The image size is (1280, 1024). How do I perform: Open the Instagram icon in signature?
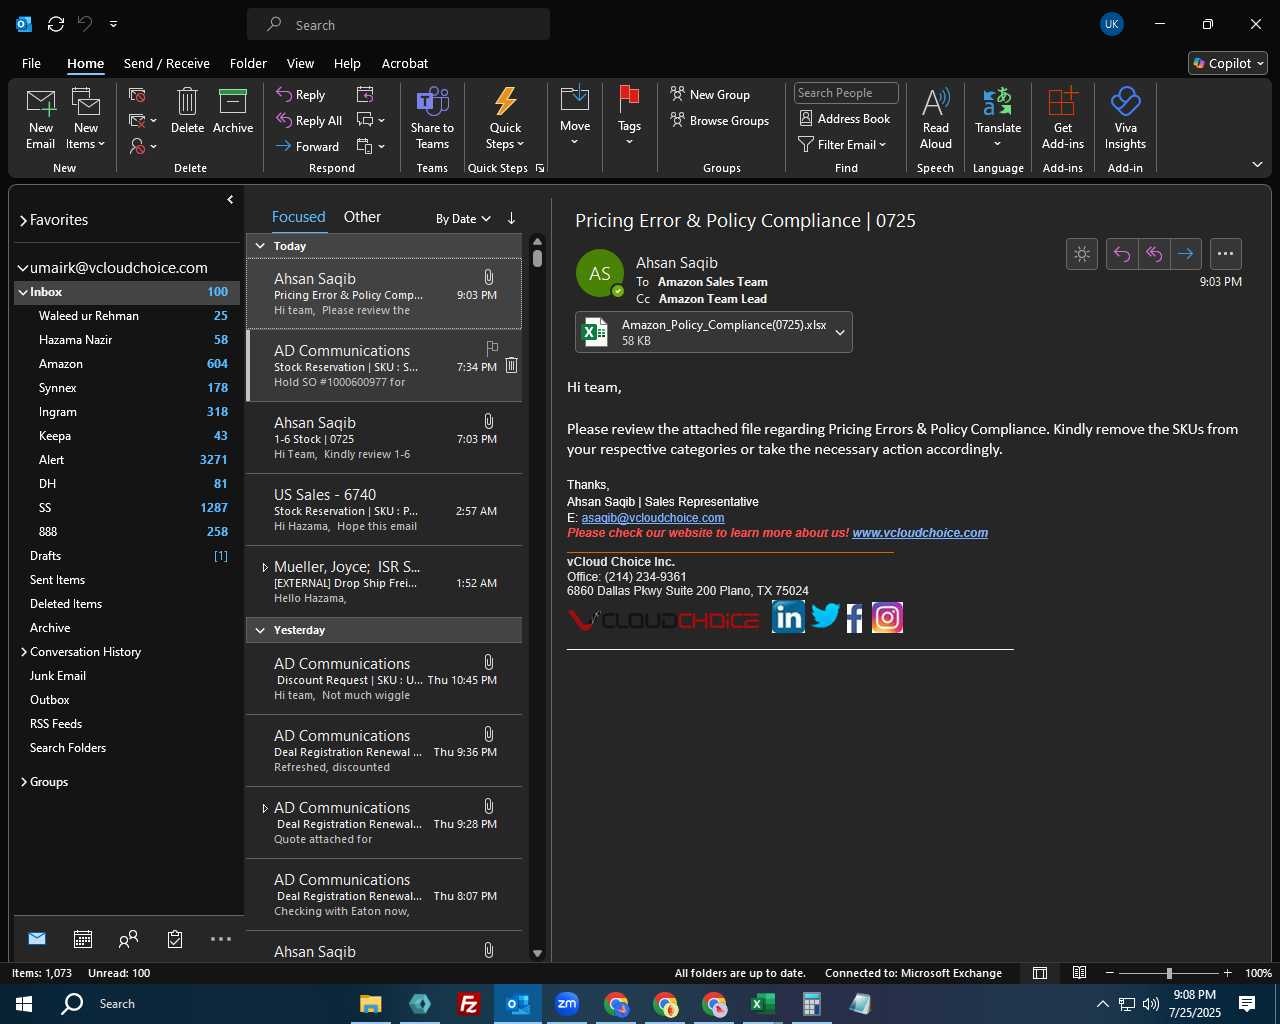click(x=887, y=617)
